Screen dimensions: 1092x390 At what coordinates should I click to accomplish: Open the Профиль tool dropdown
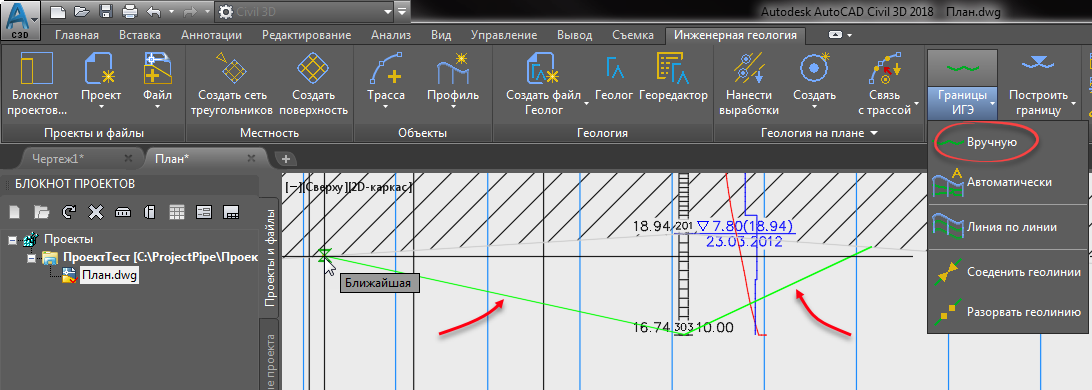(x=453, y=81)
